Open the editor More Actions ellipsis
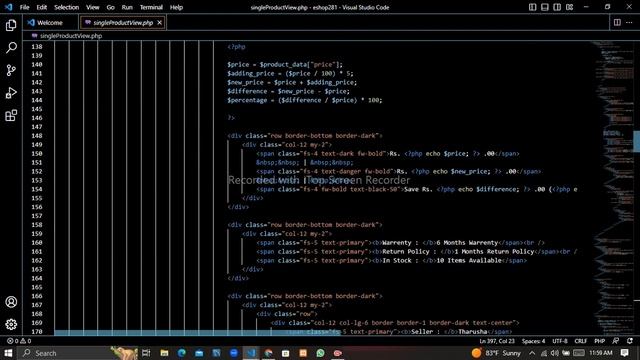640x360 pixels. [629, 22]
